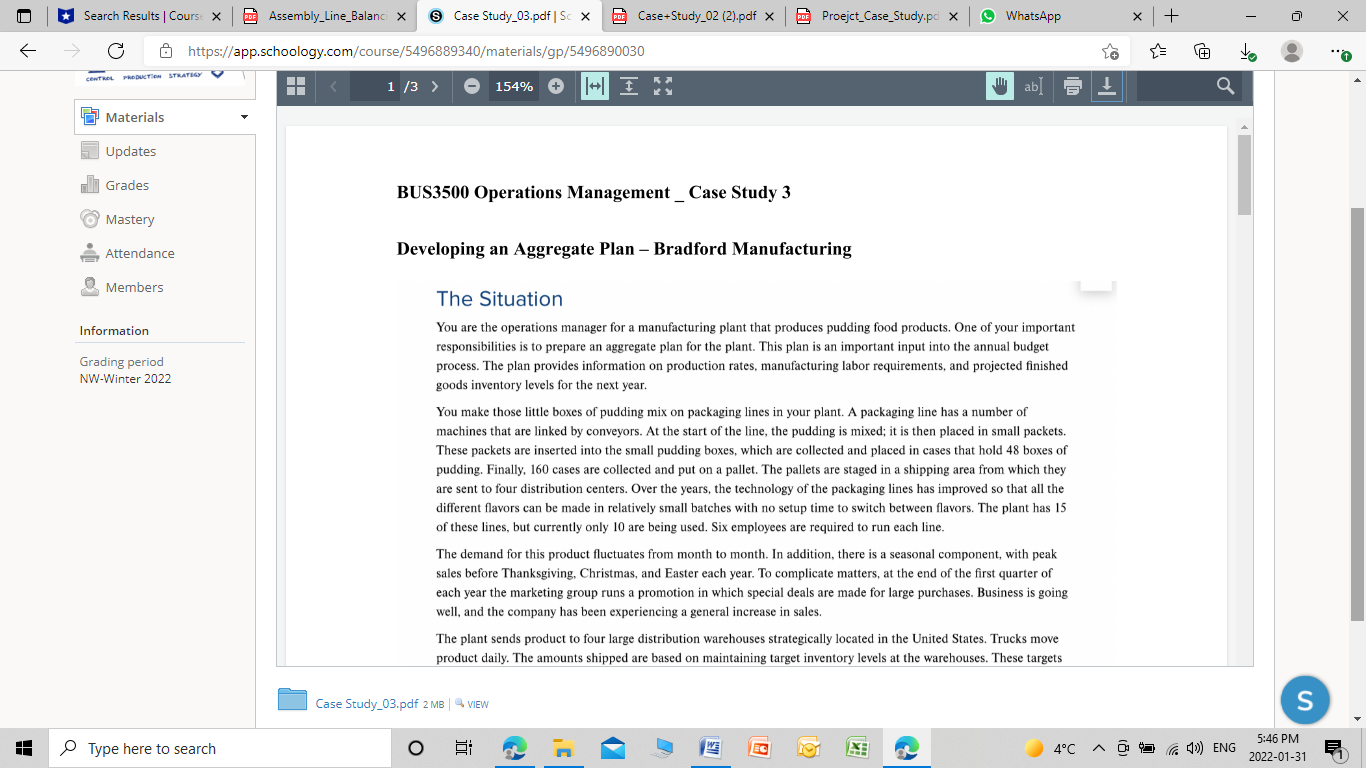Open search within the PDF document
This screenshot has height=768, width=1366.
point(1224,86)
